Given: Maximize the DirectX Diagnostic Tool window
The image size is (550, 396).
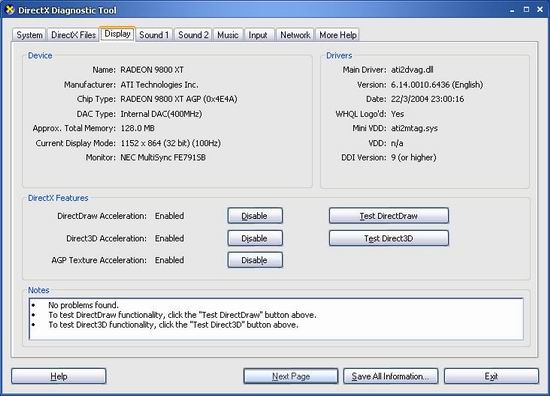Looking at the screenshot, I should pyautogui.click(x=526, y=9).
